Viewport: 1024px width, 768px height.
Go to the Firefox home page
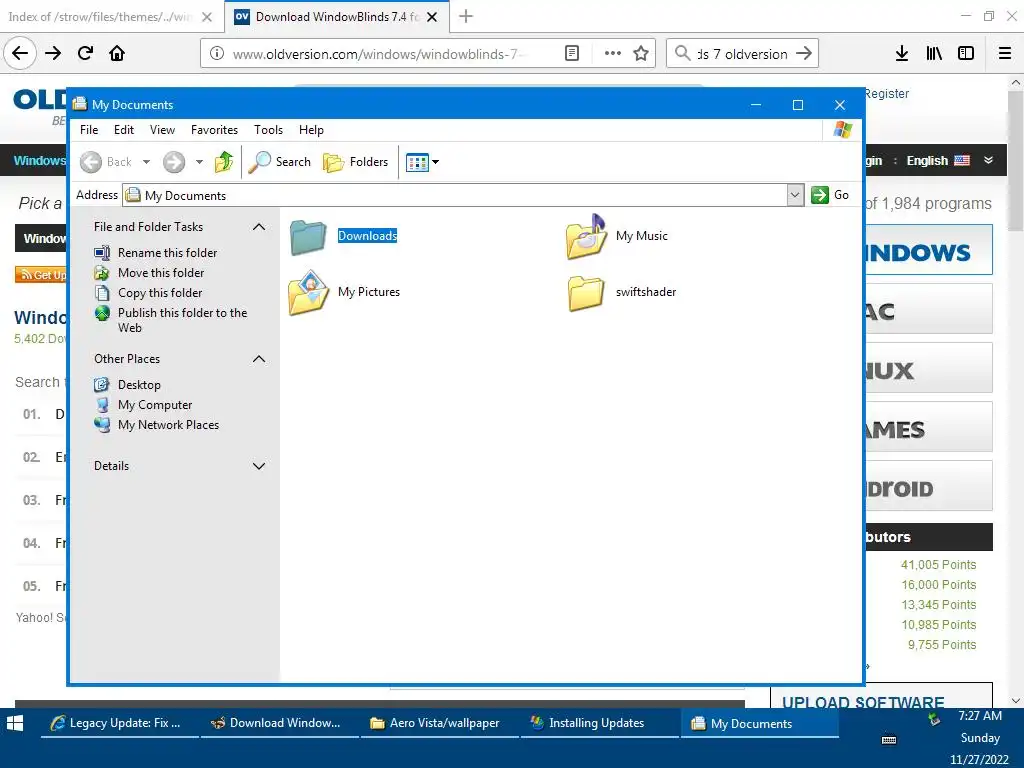click(117, 53)
